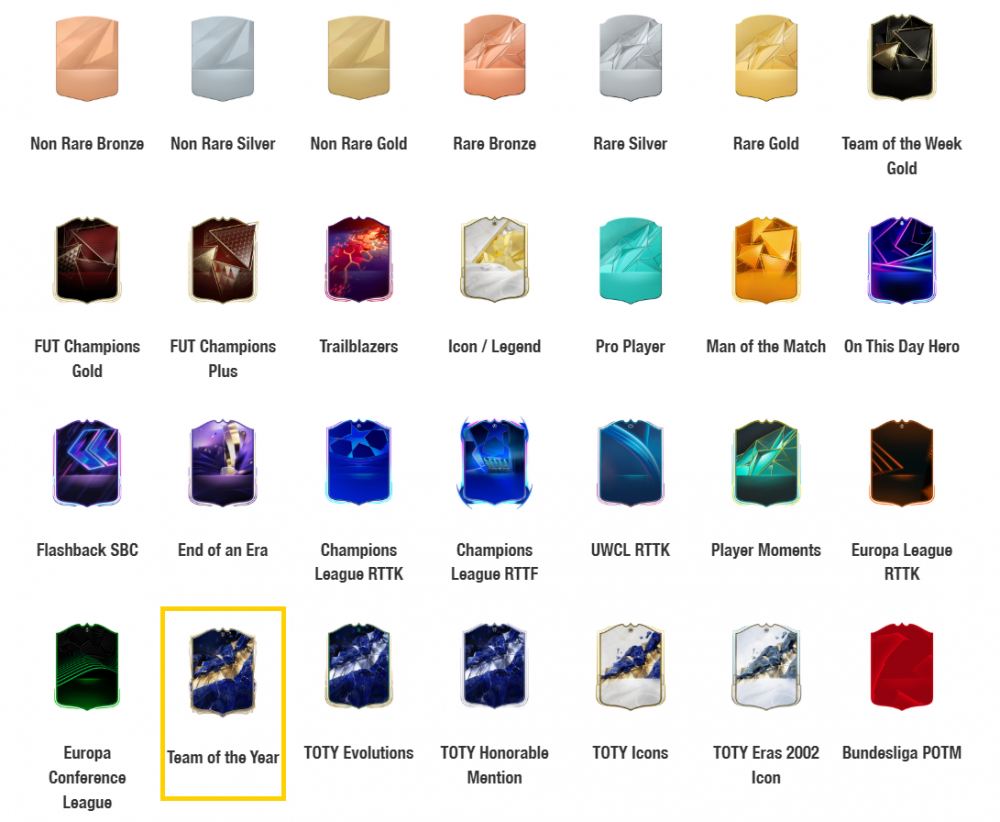
Task: Pick the Man of the Match card
Action: [x=766, y=260]
